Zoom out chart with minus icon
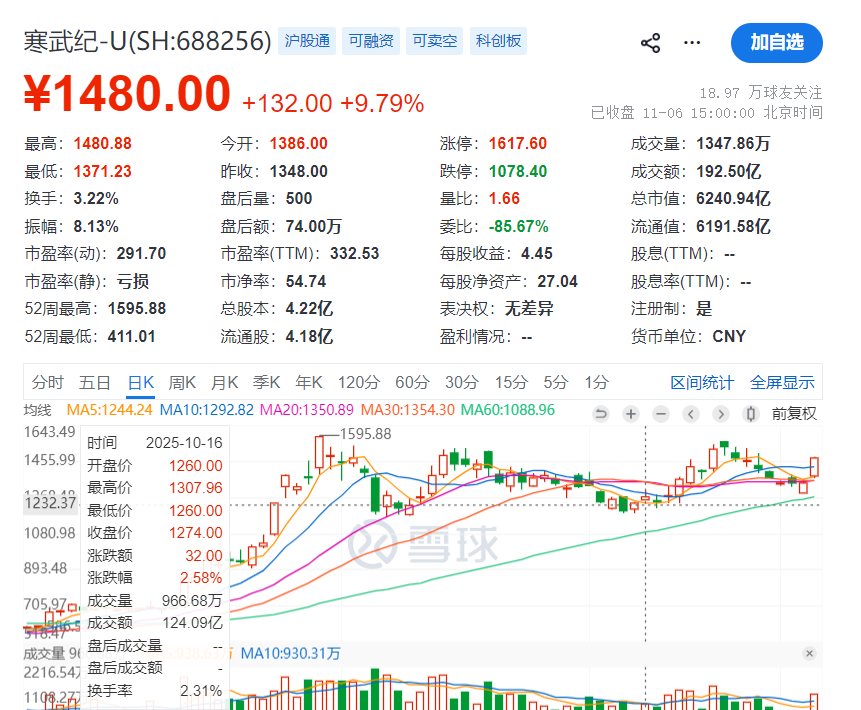 tap(661, 413)
